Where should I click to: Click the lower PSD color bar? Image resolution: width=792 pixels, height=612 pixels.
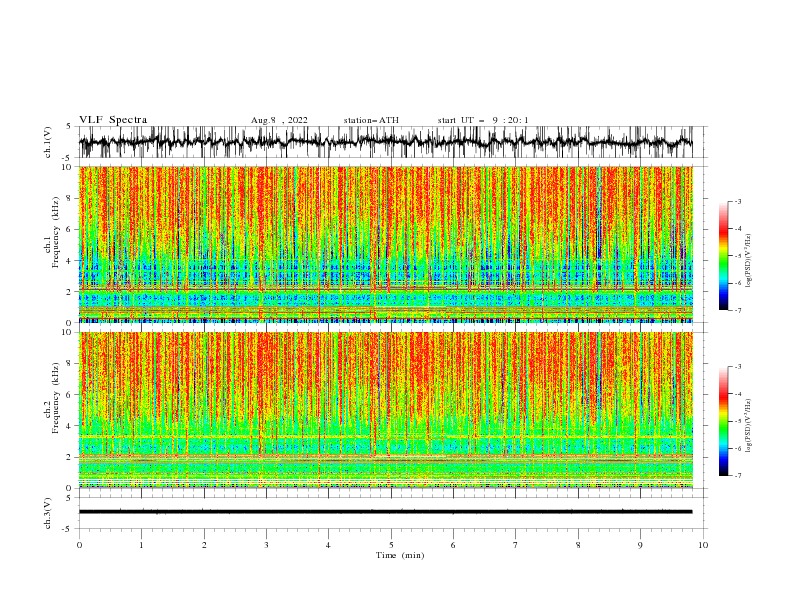point(724,421)
